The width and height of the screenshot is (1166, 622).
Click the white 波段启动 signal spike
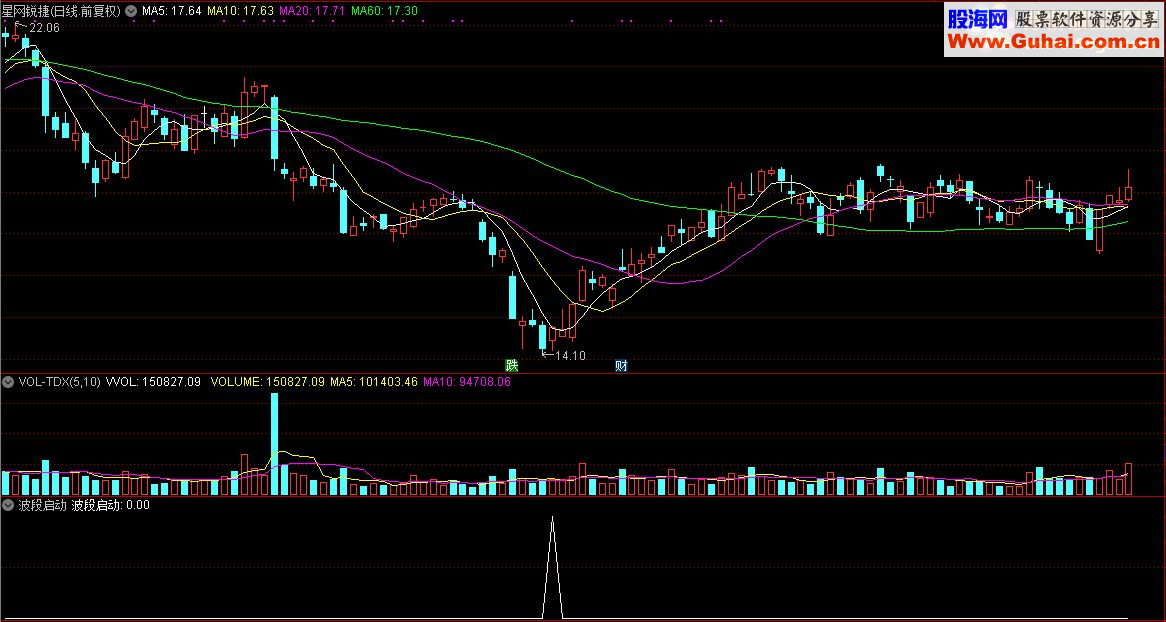[x=552, y=567]
